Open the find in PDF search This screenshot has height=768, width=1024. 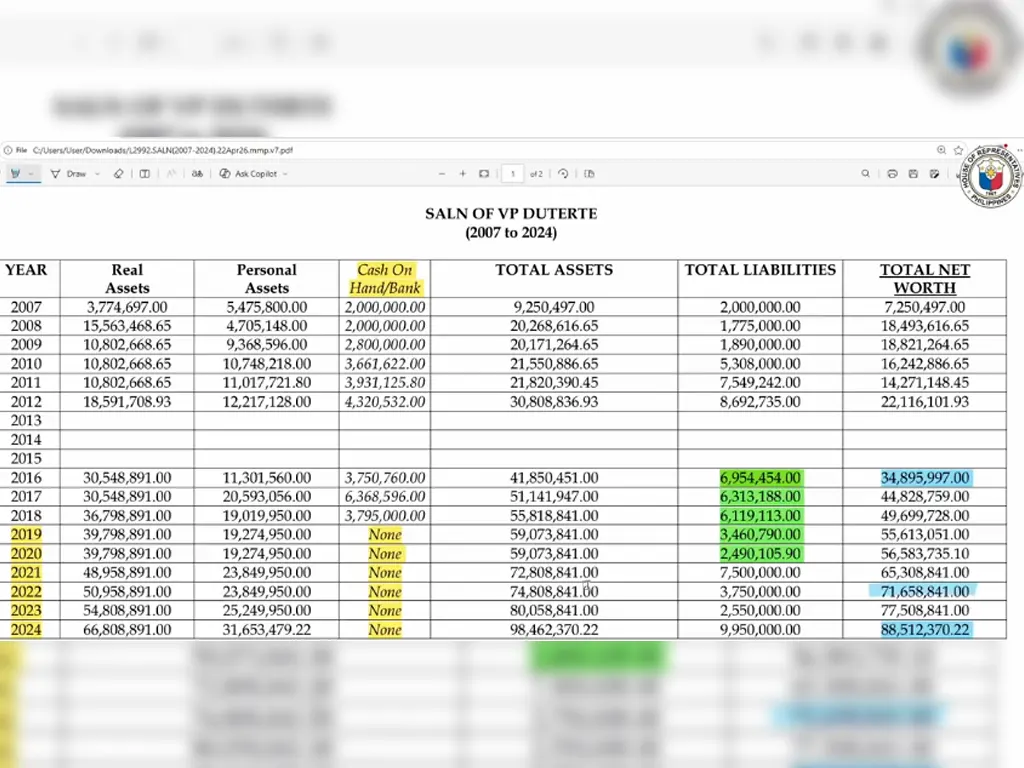pos(866,174)
